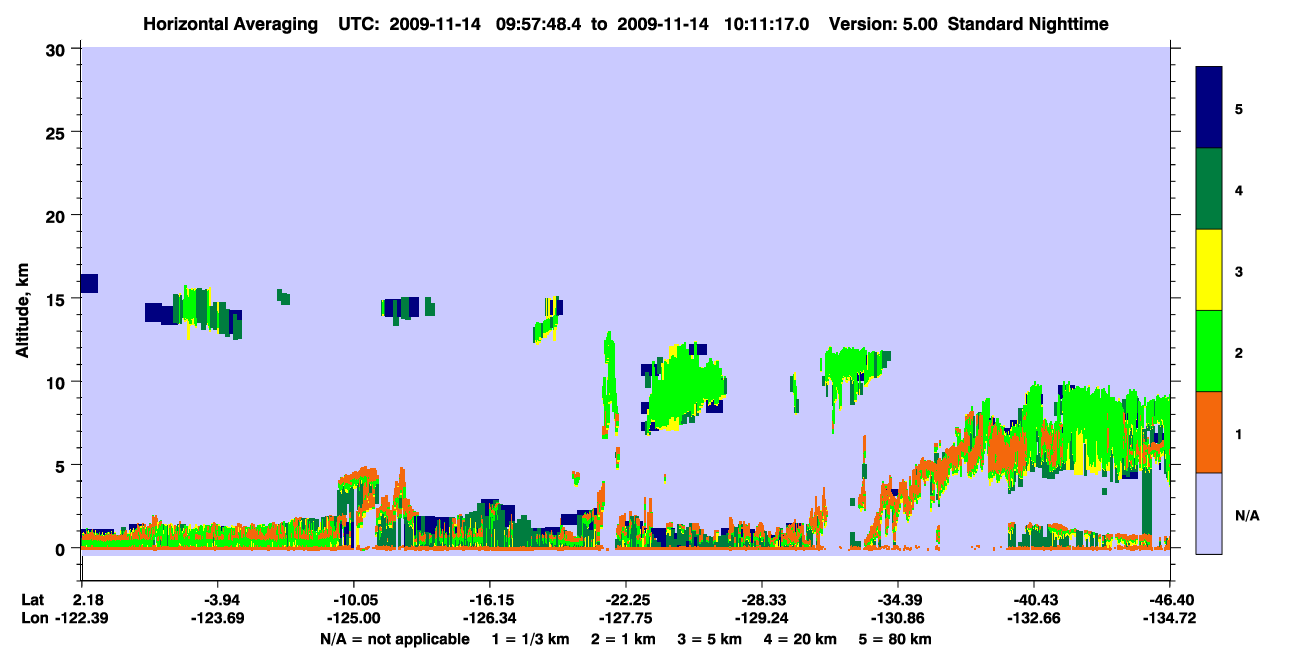Click the bright green colorbar segment labeled 2
The image size is (1300, 667).
coord(1209,351)
